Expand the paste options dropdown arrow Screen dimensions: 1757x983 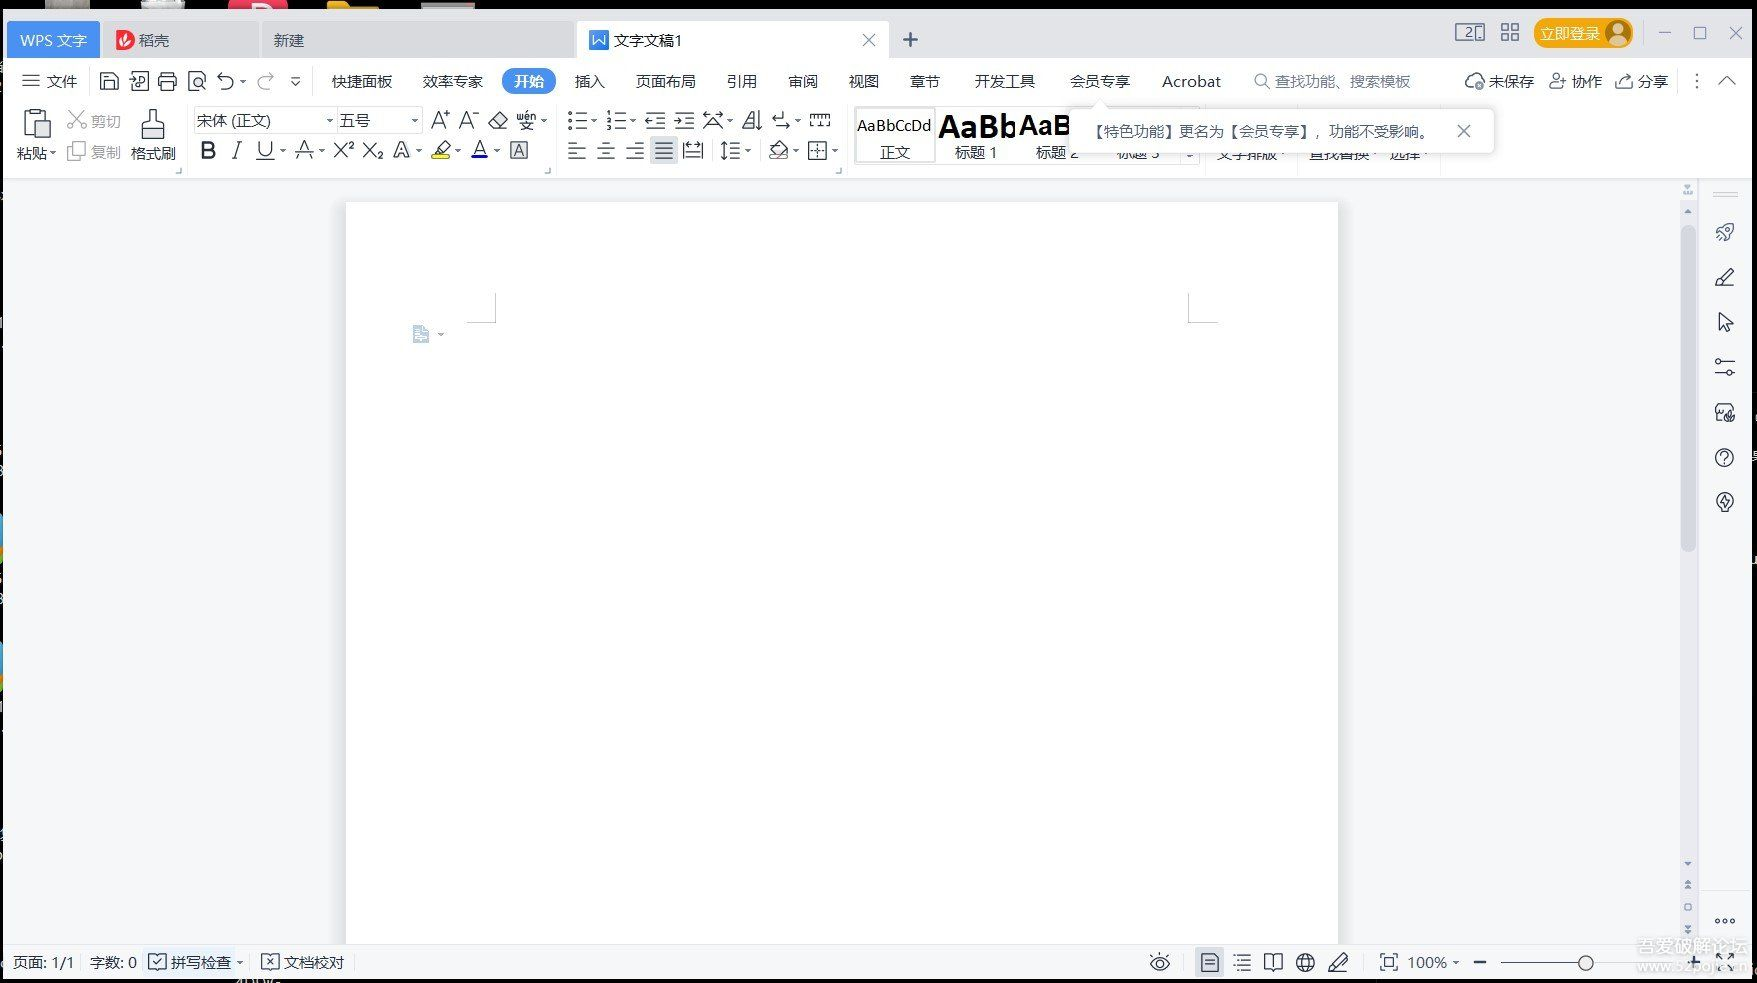[x=52, y=153]
